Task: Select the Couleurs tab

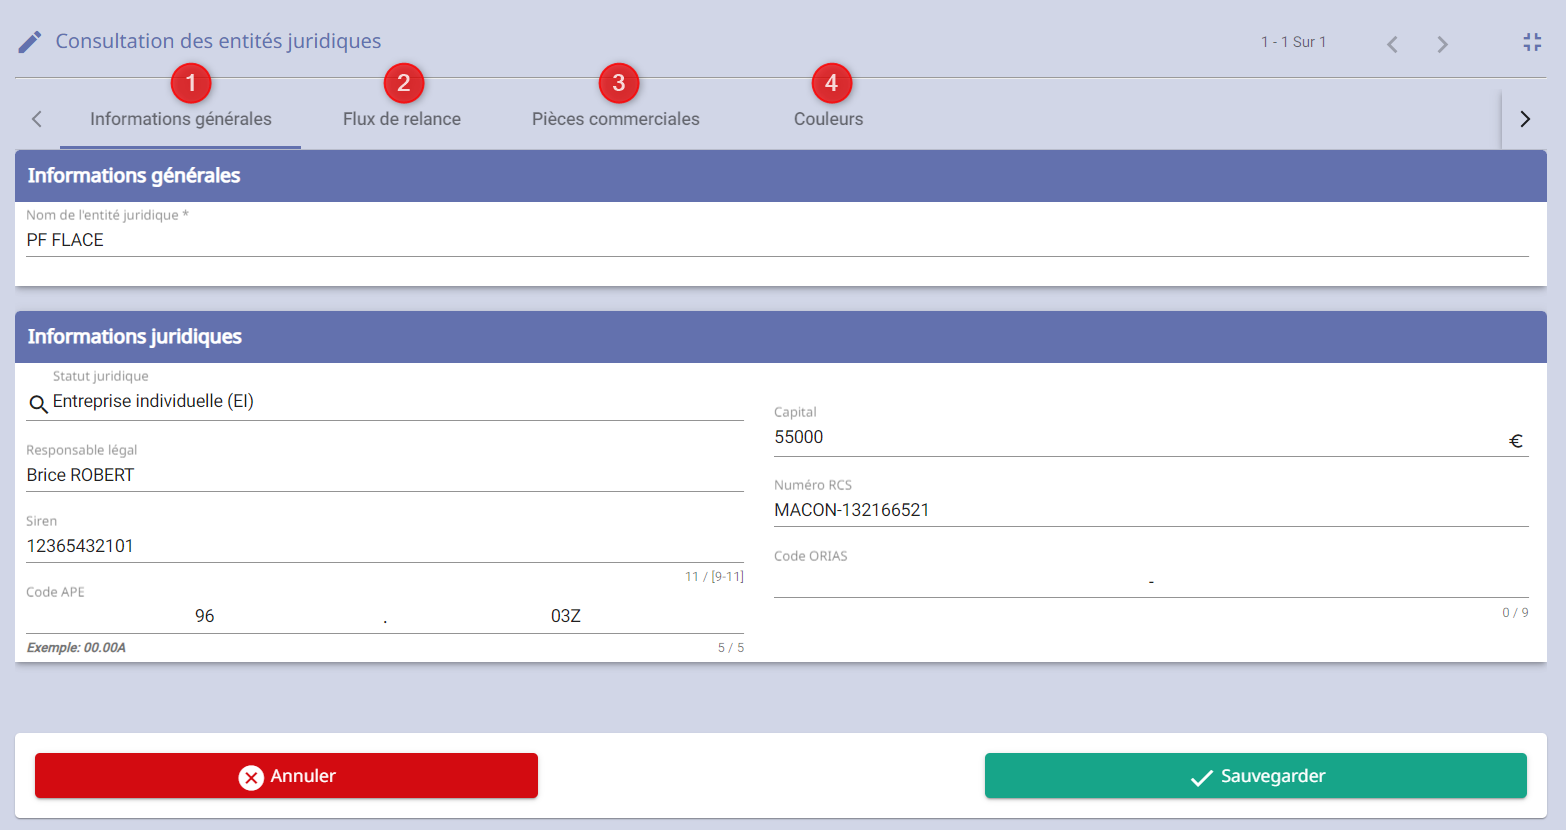Action: [828, 119]
